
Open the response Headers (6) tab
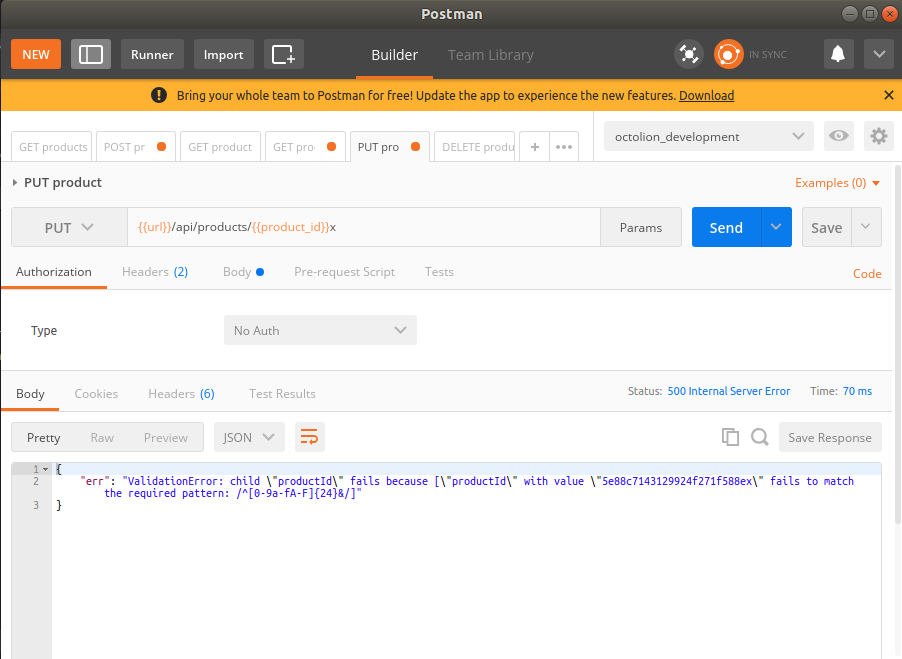181,394
